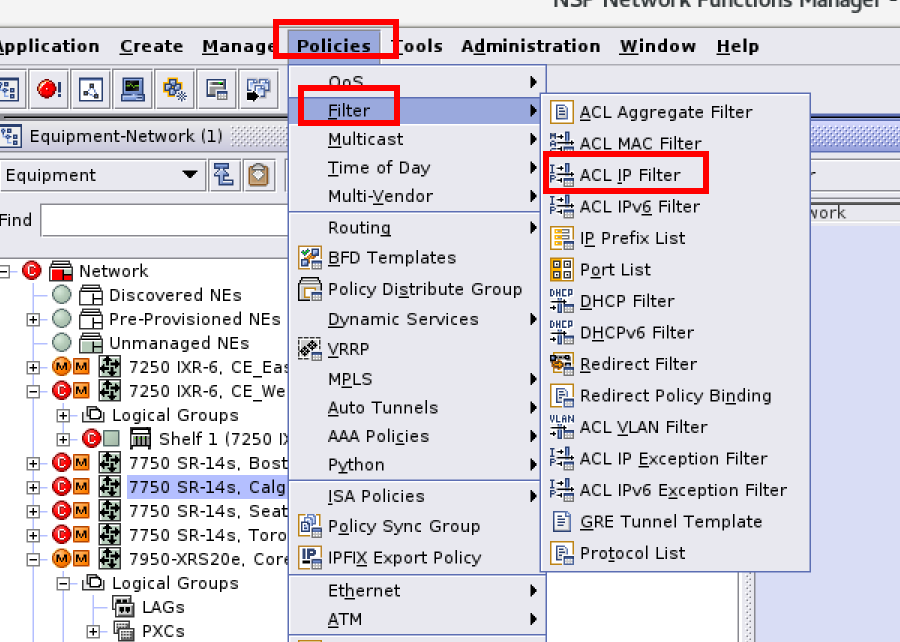Click the red alarm window toolbar icon
Viewport: 900px width, 642px height.
[x=48, y=90]
